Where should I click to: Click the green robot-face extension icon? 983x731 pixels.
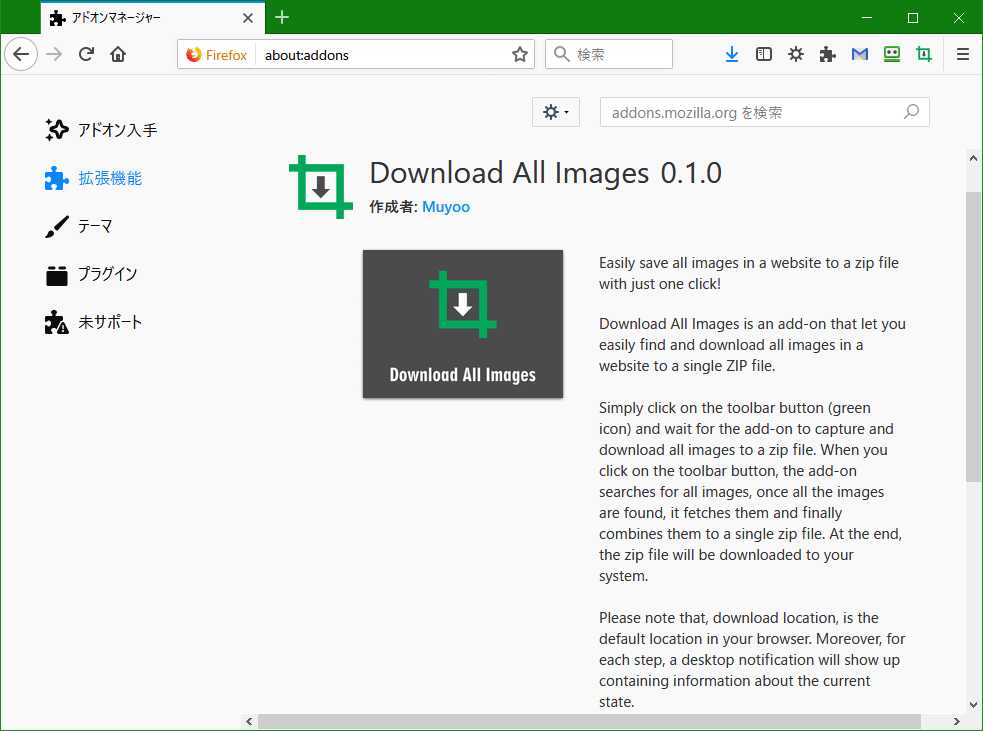891,55
